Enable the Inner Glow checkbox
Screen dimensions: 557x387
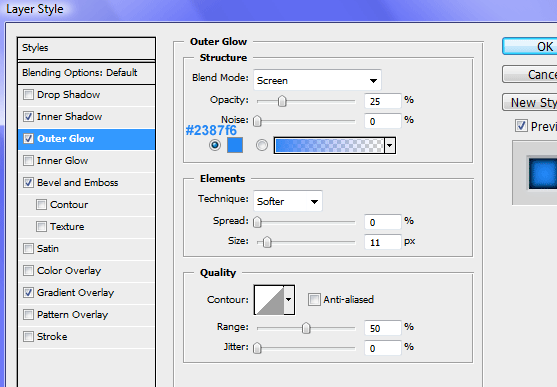[28, 161]
